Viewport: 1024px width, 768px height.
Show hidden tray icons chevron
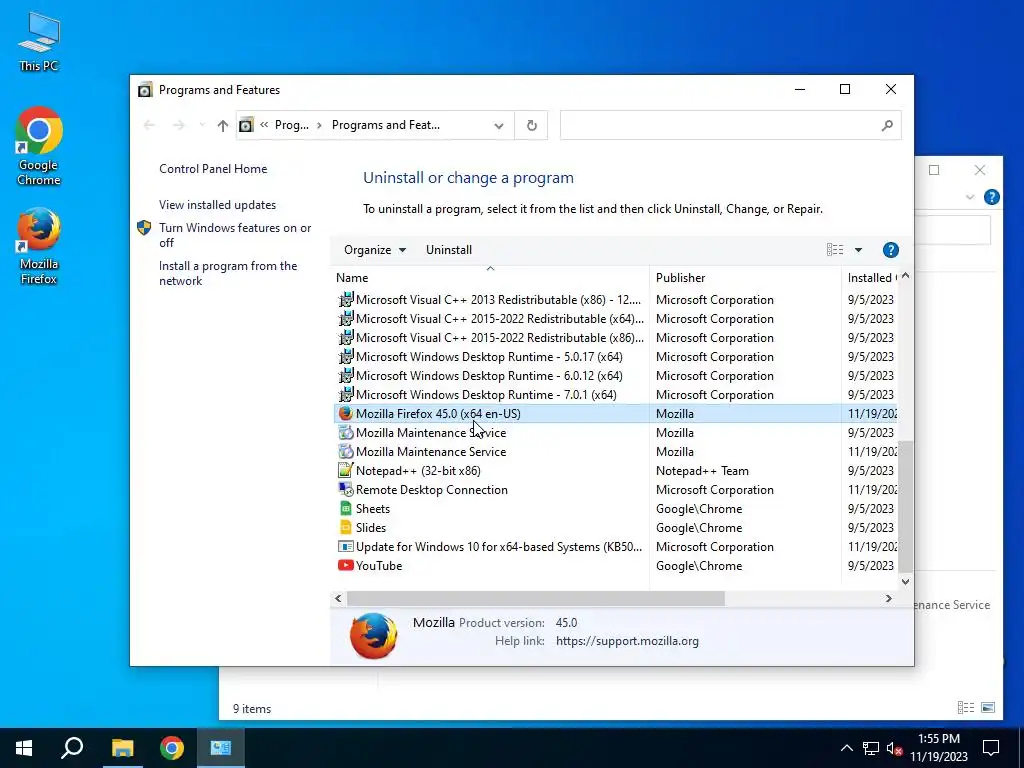[x=846, y=748]
